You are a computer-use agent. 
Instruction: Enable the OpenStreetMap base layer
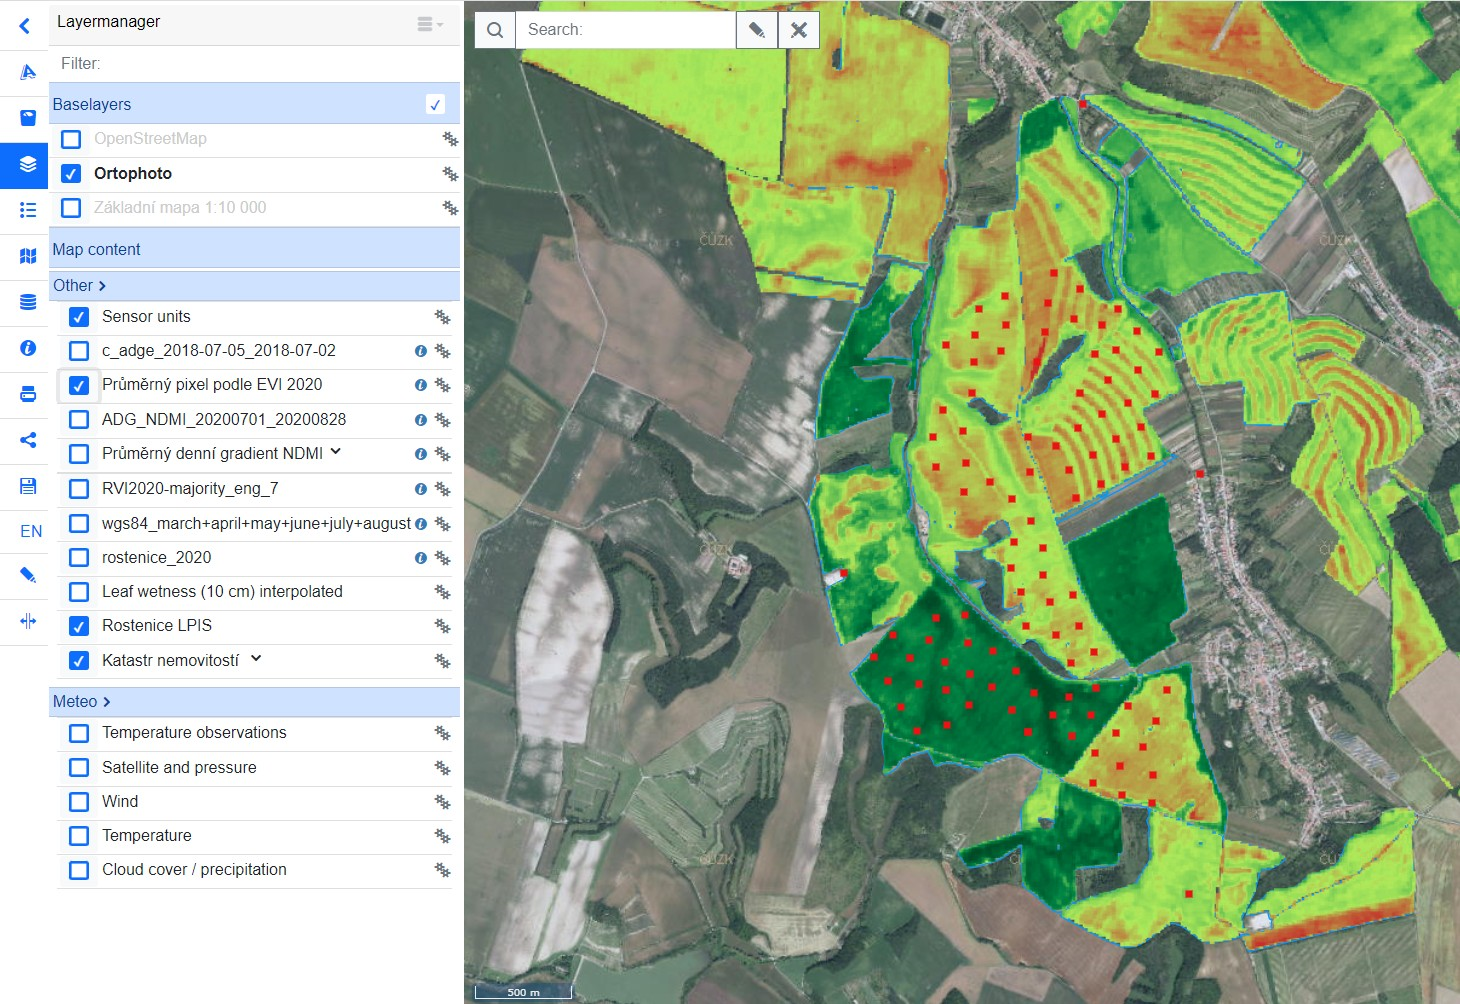[x=71, y=139]
